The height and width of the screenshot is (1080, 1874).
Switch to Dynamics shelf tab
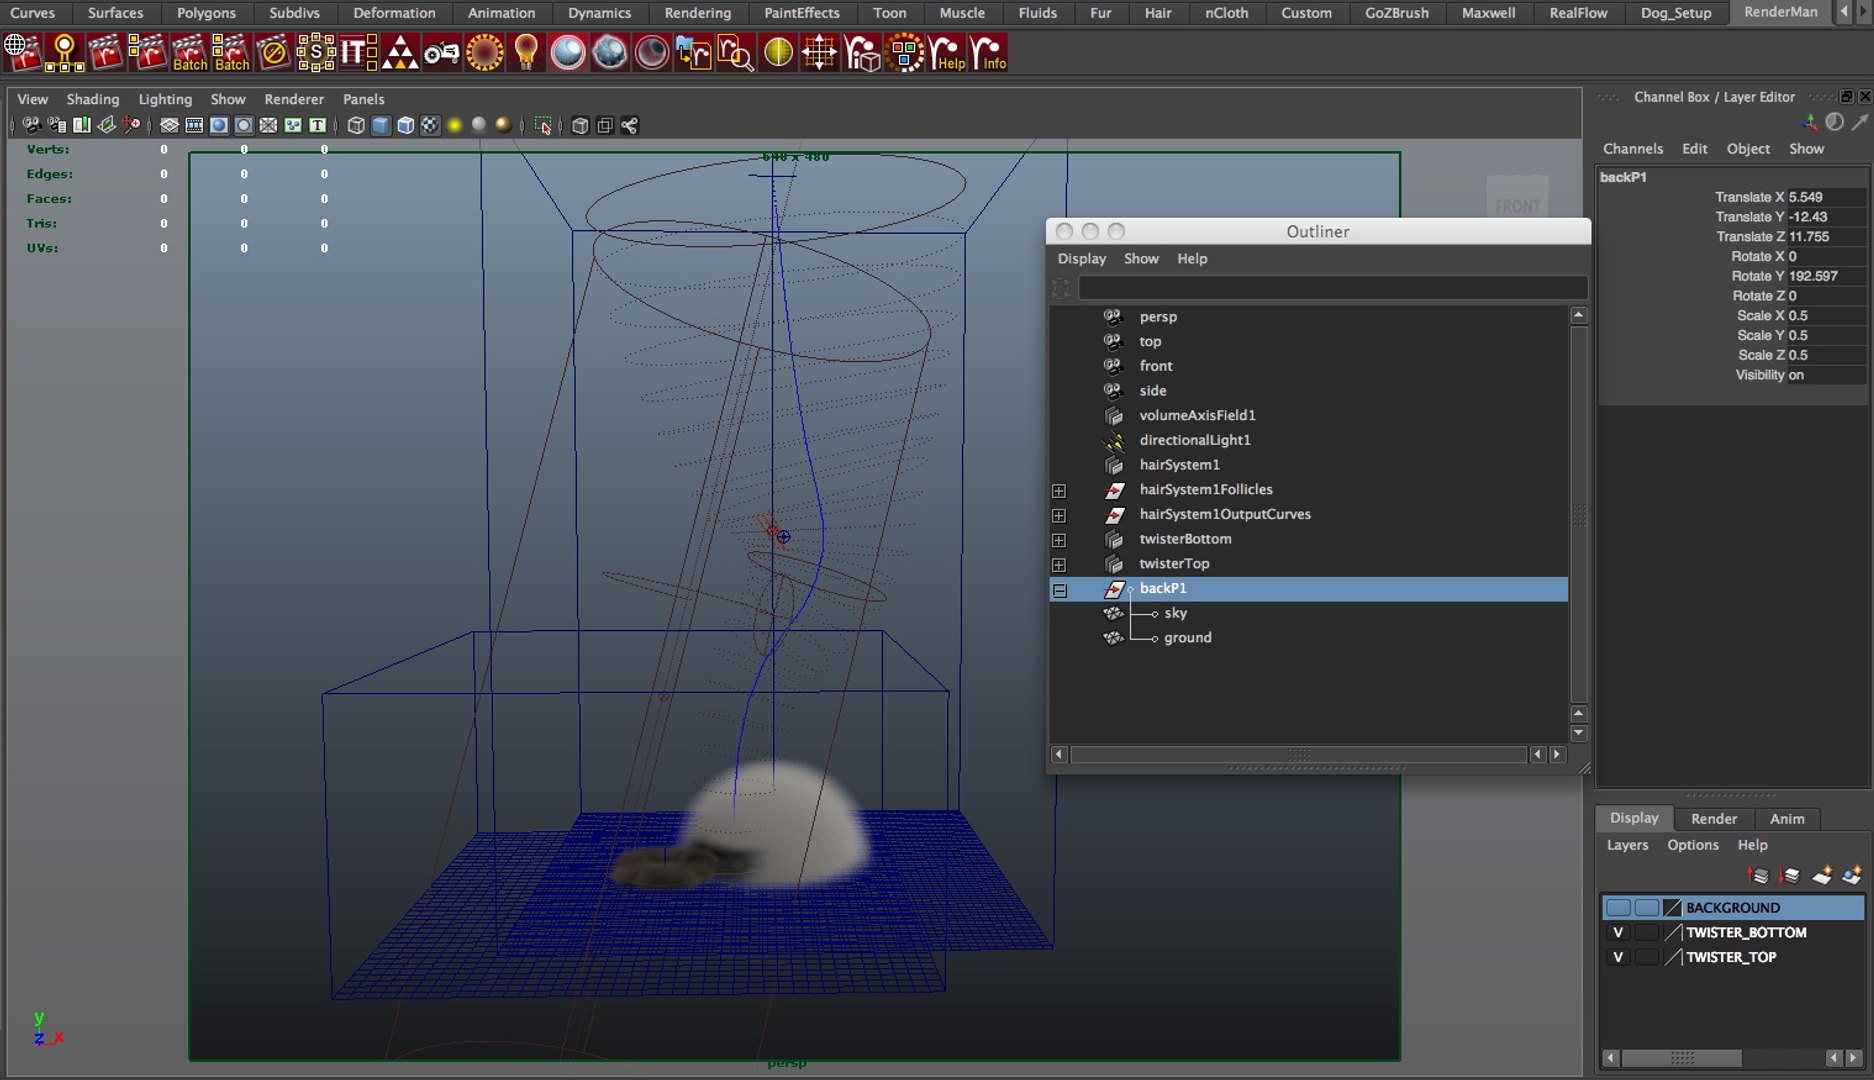(599, 13)
